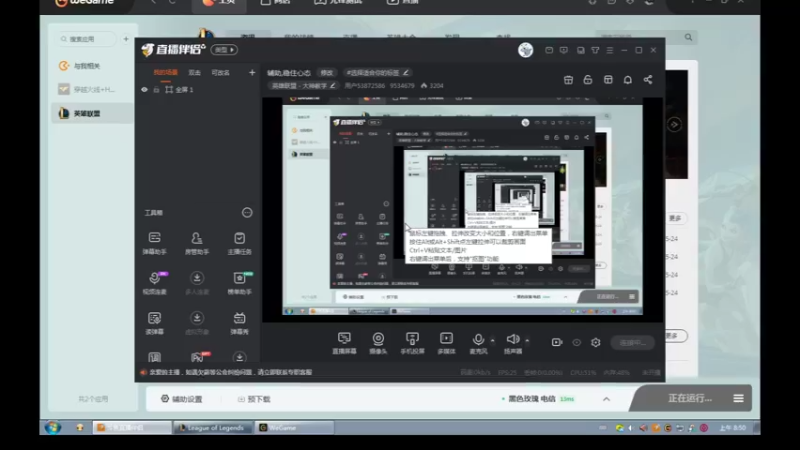The image size is (800, 450).
Task: Add a new scene with plus icon
Action: tap(252, 72)
